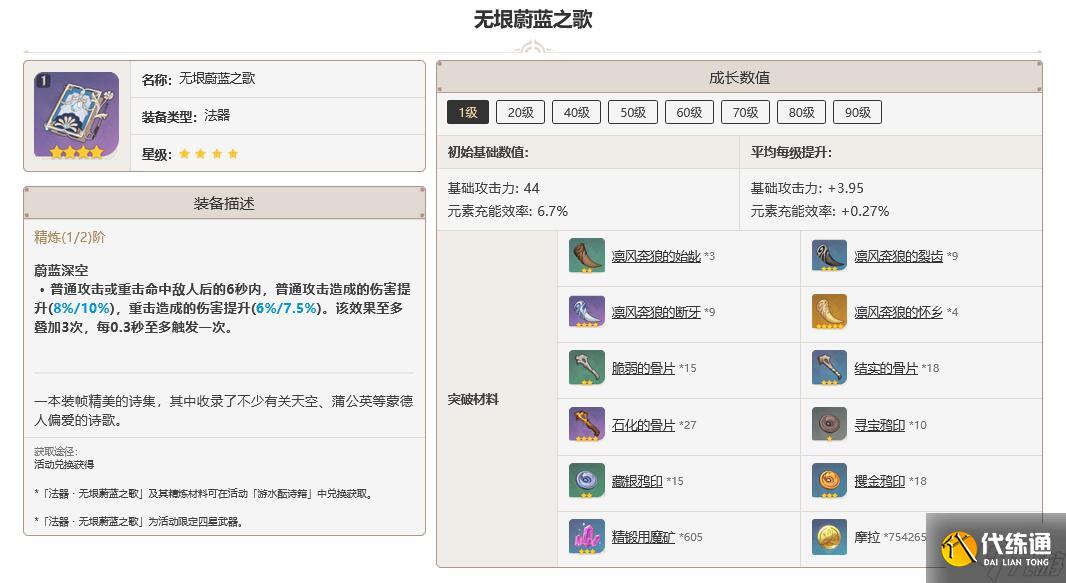Screen dimensions: 1066x583
Task: Click the 活动兑换获得 source text
Action: pos(64,465)
